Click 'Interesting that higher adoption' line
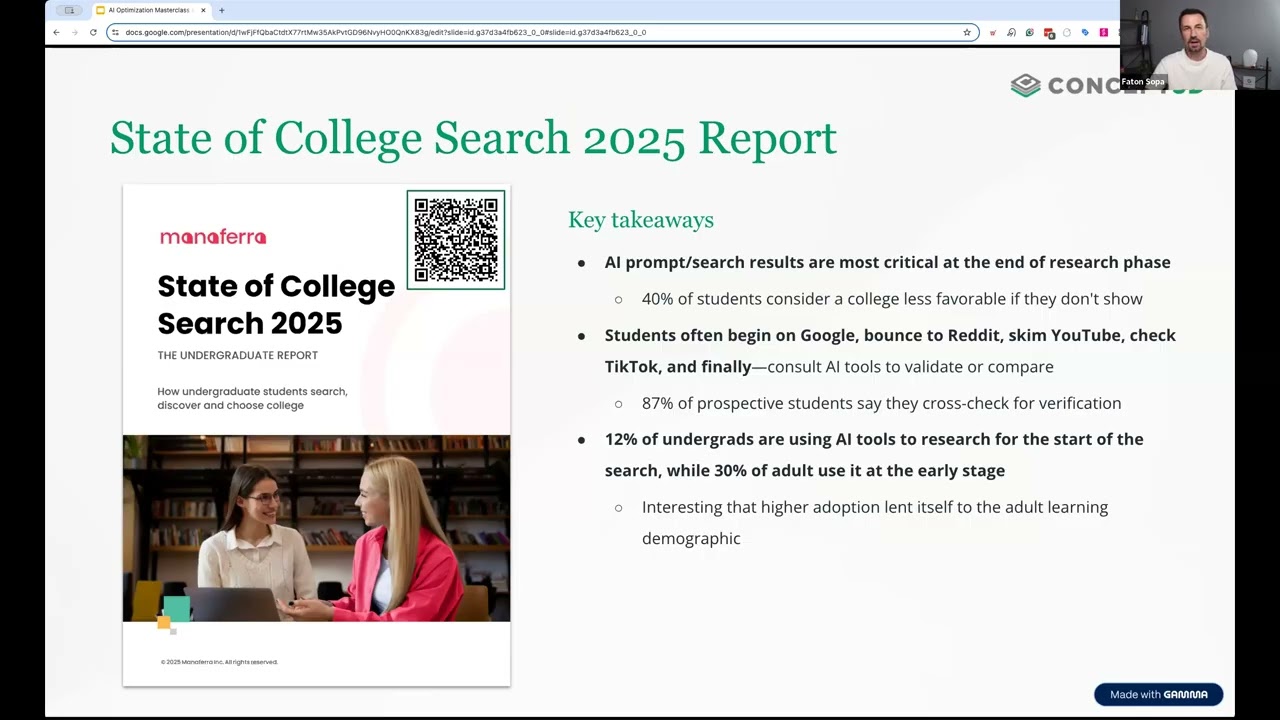 875,523
